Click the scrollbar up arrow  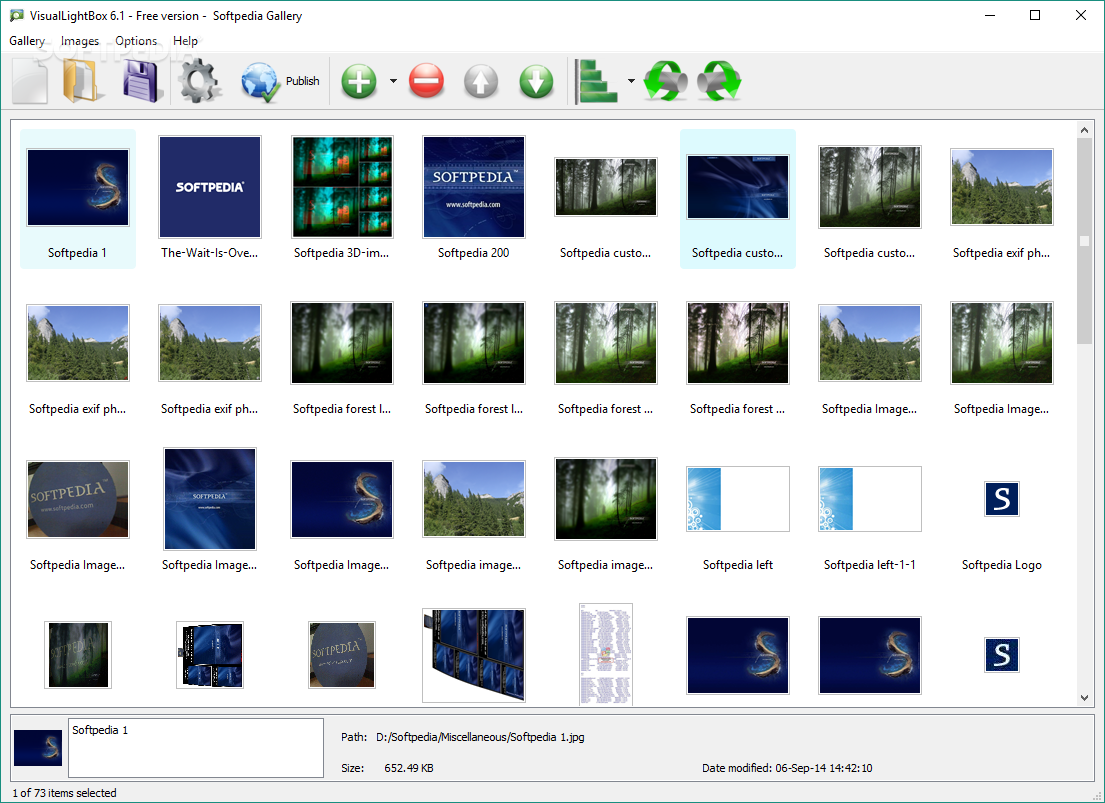pyautogui.click(x=1084, y=129)
